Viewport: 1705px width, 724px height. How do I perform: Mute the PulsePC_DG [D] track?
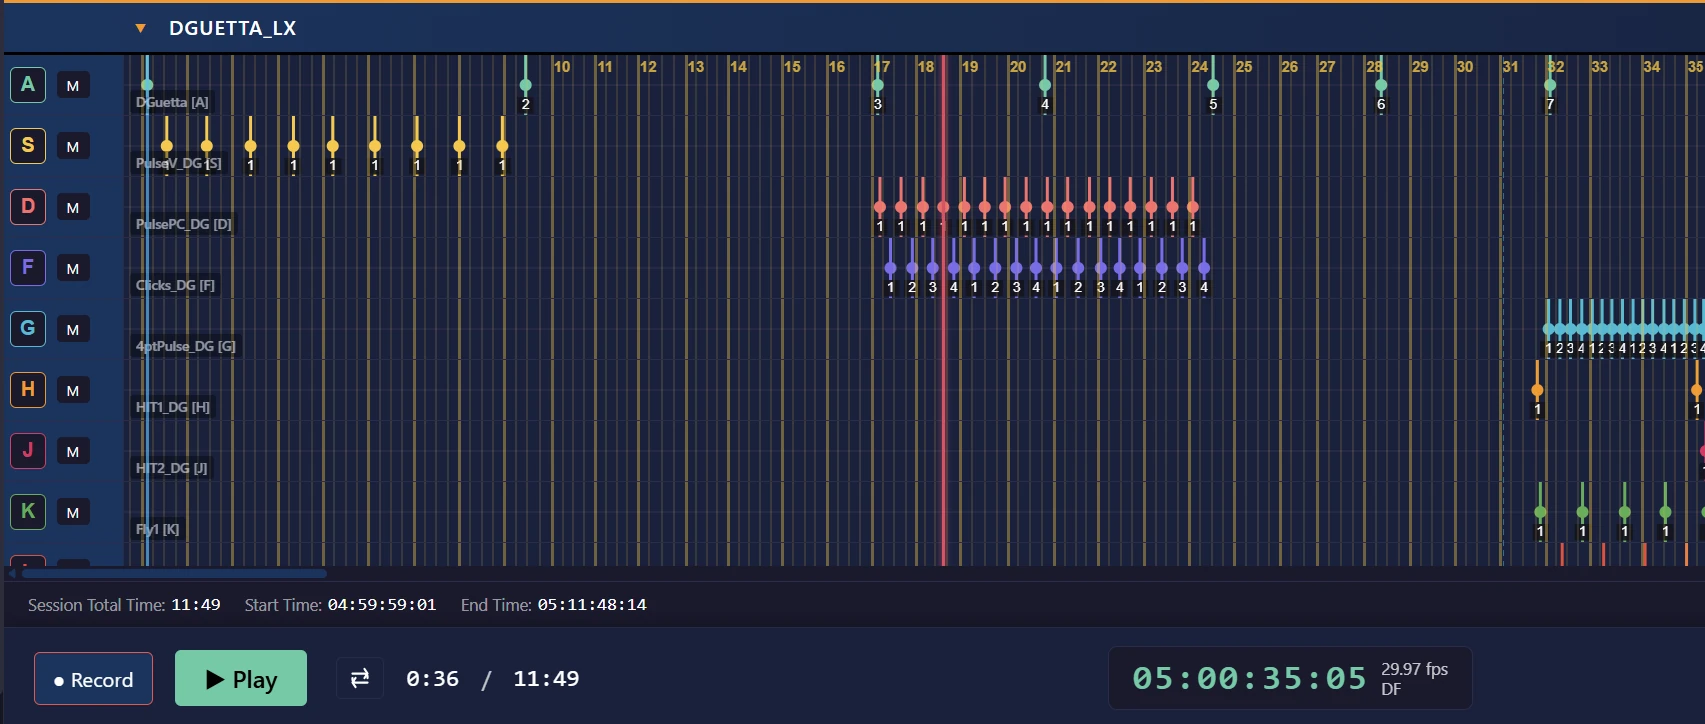click(x=73, y=208)
